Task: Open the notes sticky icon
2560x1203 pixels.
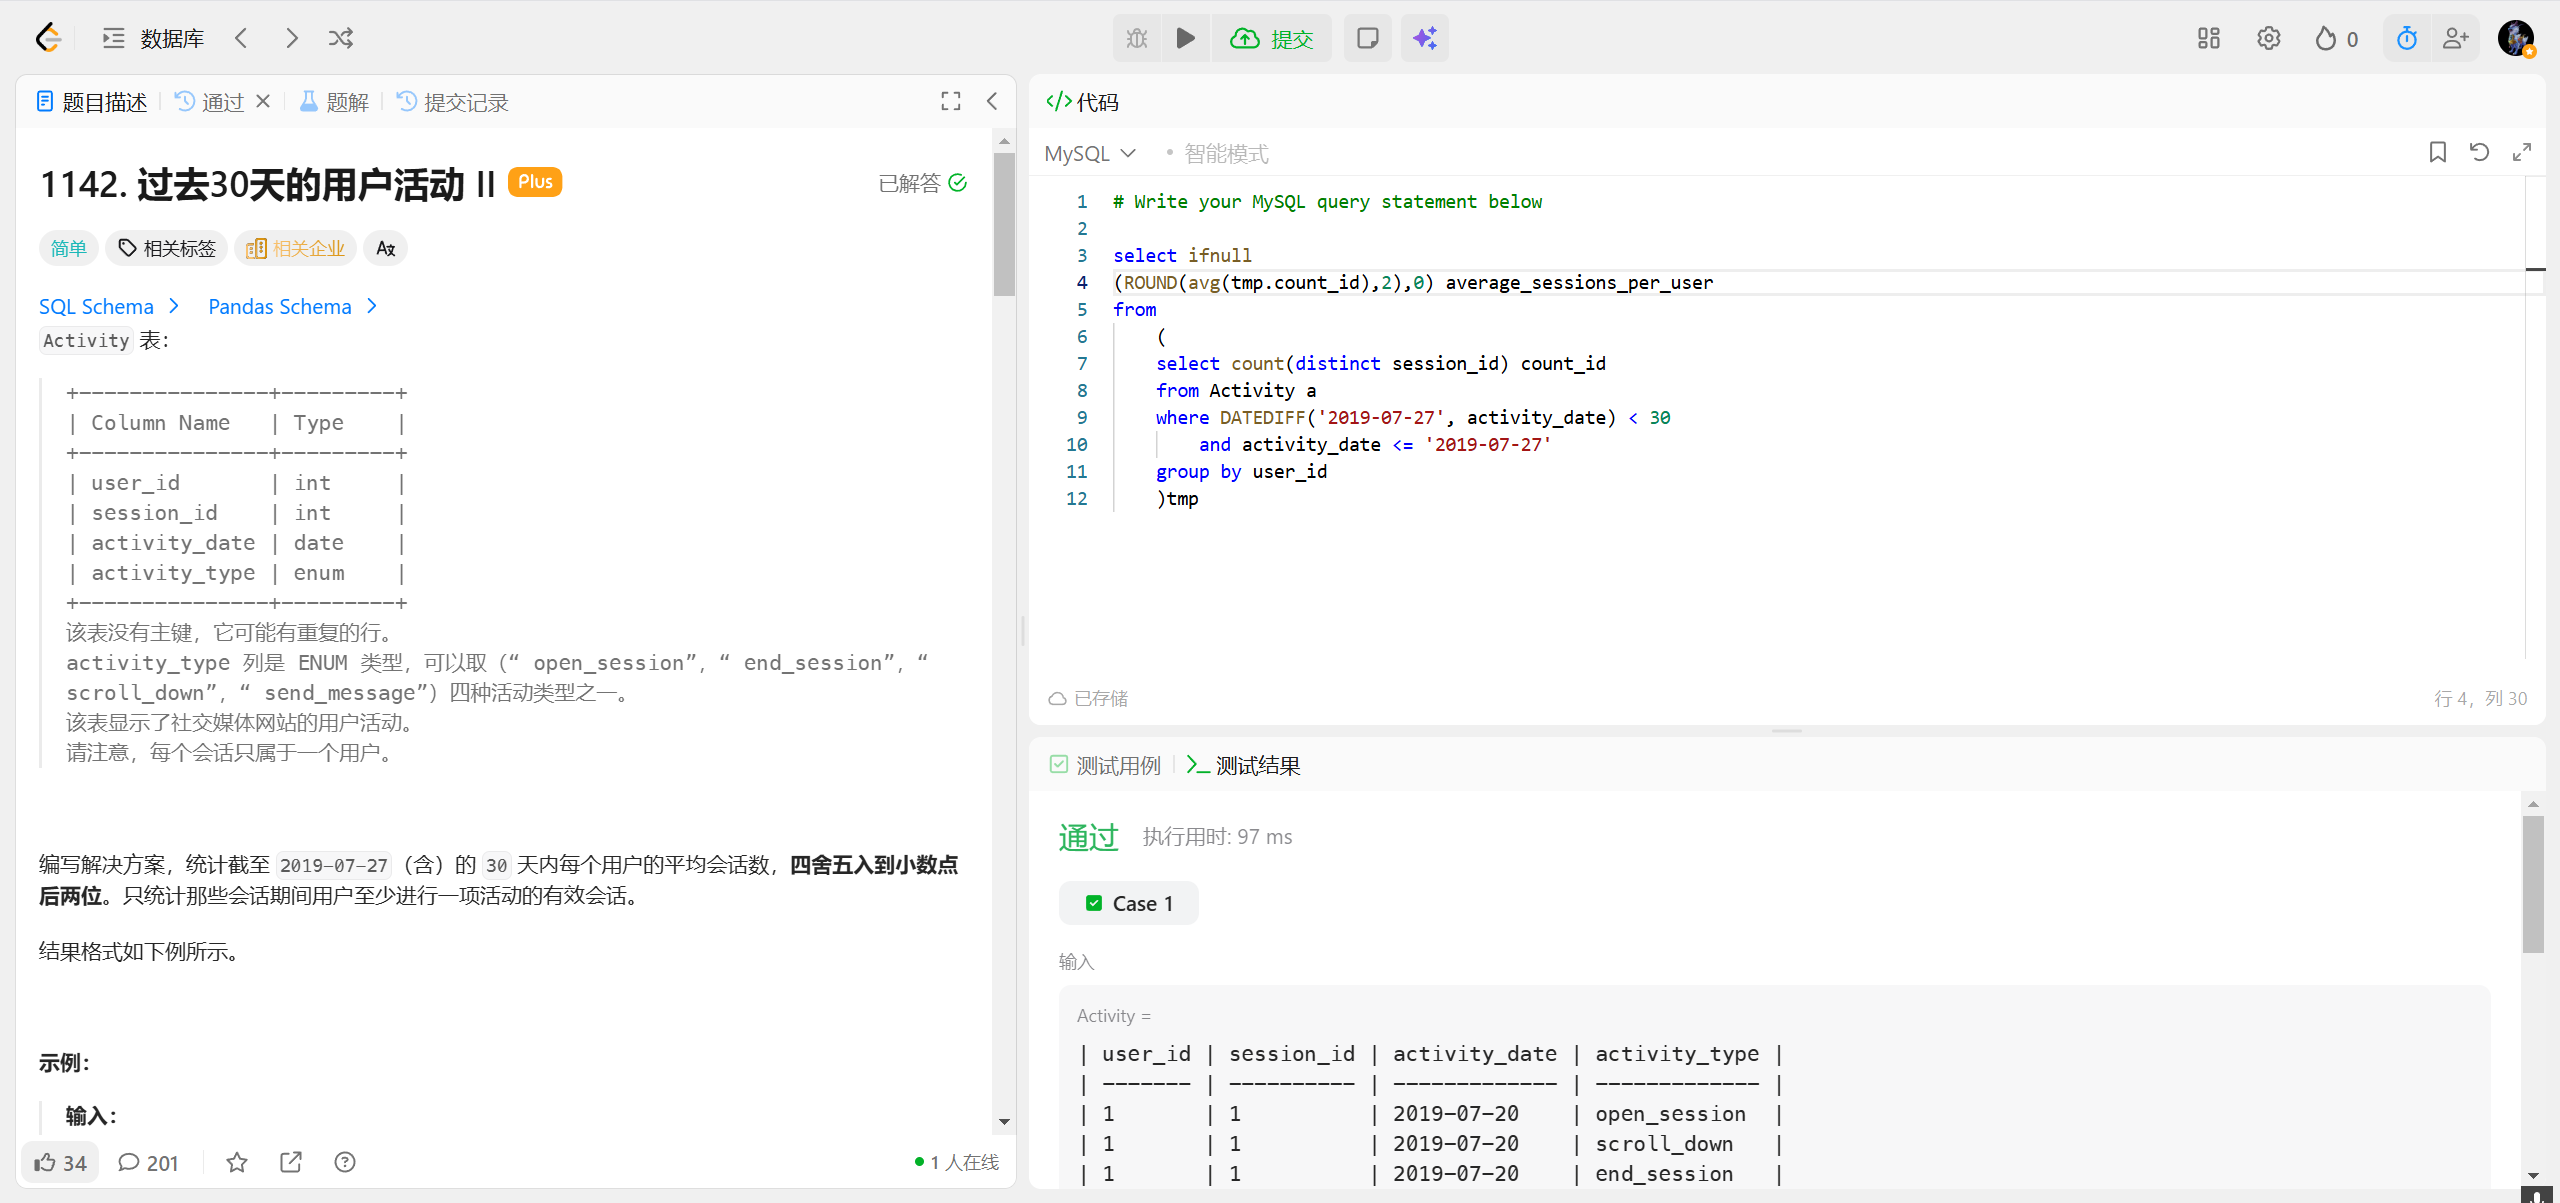Action: tap(1367, 38)
